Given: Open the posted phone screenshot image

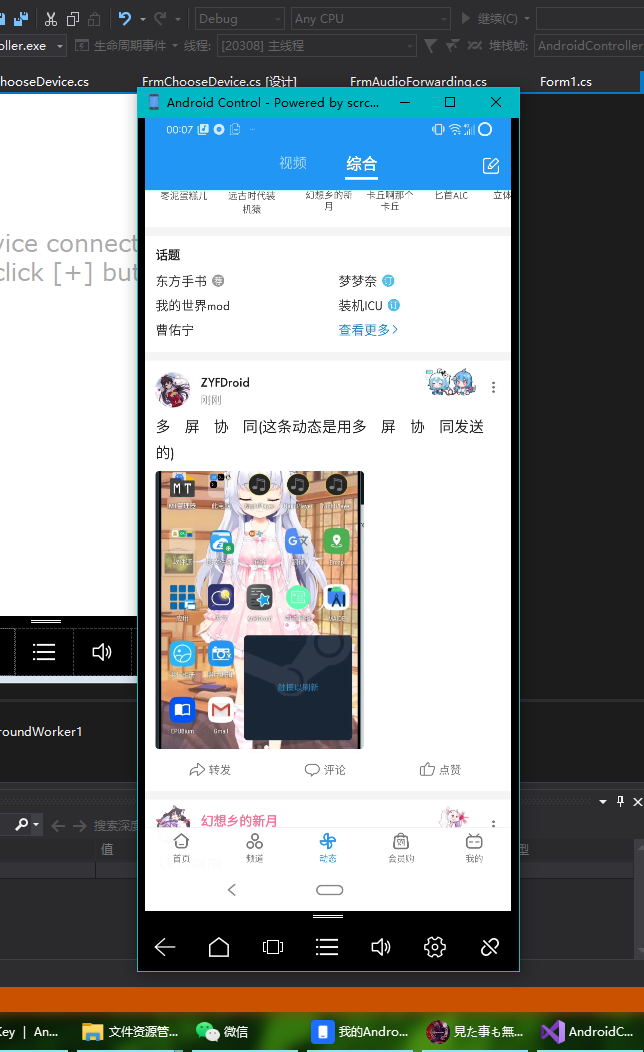Looking at the screenshot, I should [x=260, y=610].
